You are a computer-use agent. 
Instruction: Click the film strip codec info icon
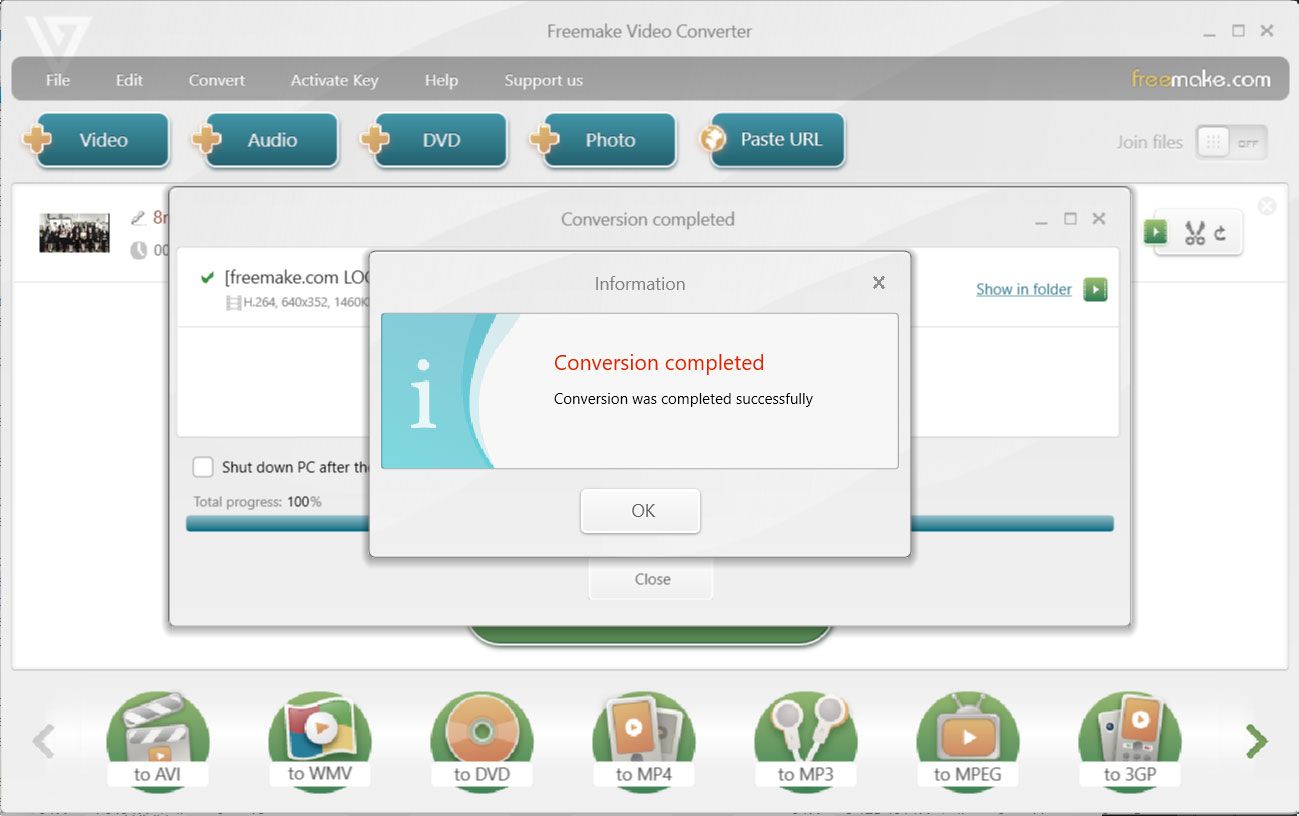click(x=233, y=301)
